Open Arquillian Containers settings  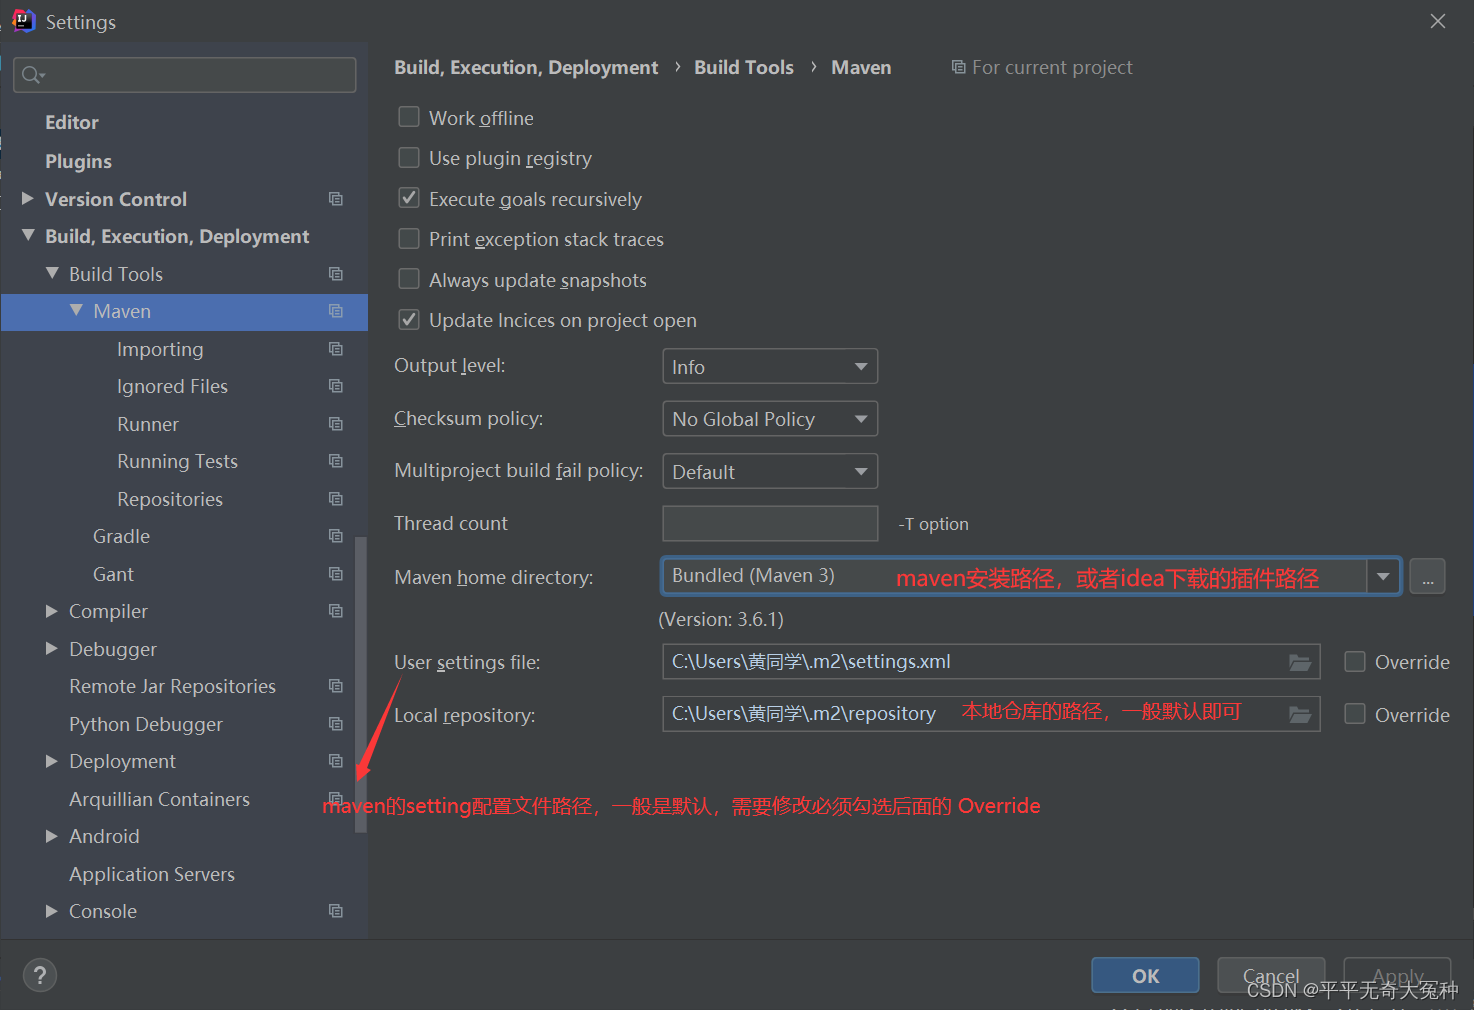tap(159, 799)
